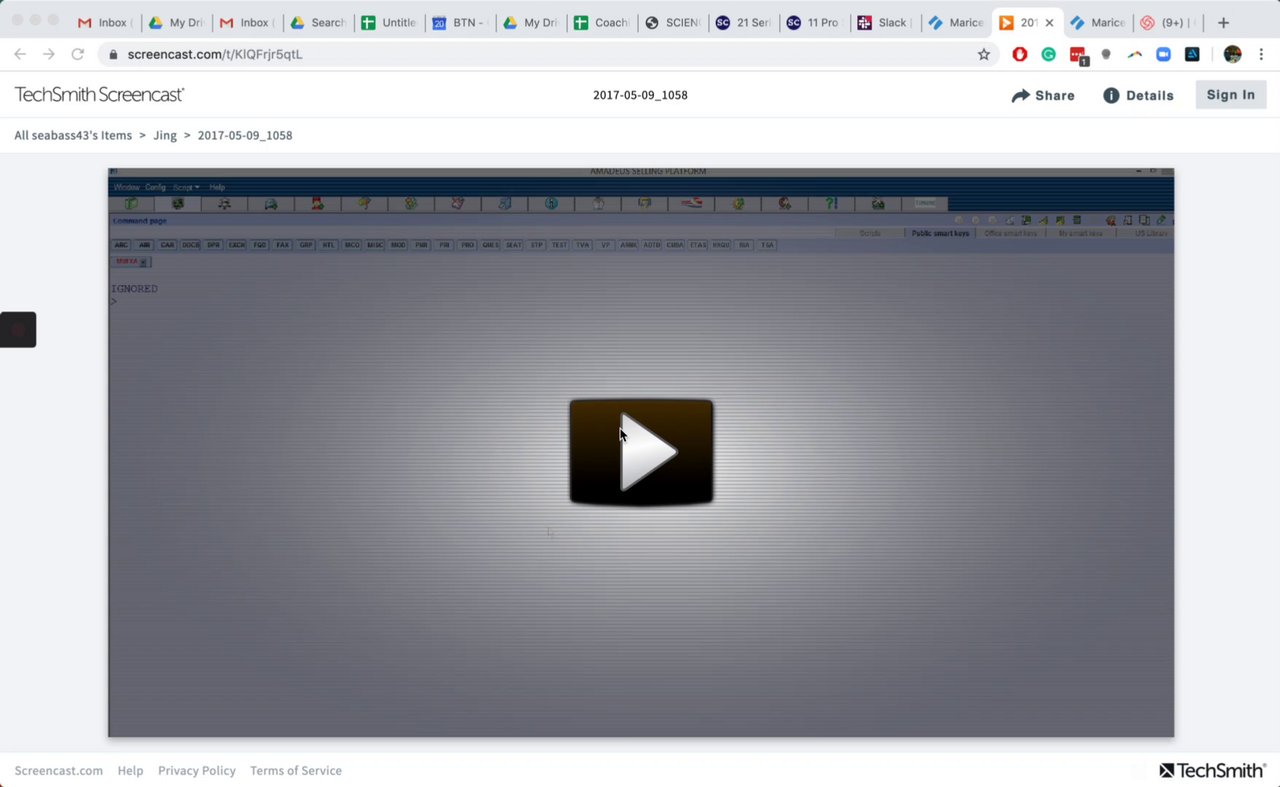This screenshot has height=787, width=1280.
Task: Switch to the 11 Pro tab
Action: (814, 22)
